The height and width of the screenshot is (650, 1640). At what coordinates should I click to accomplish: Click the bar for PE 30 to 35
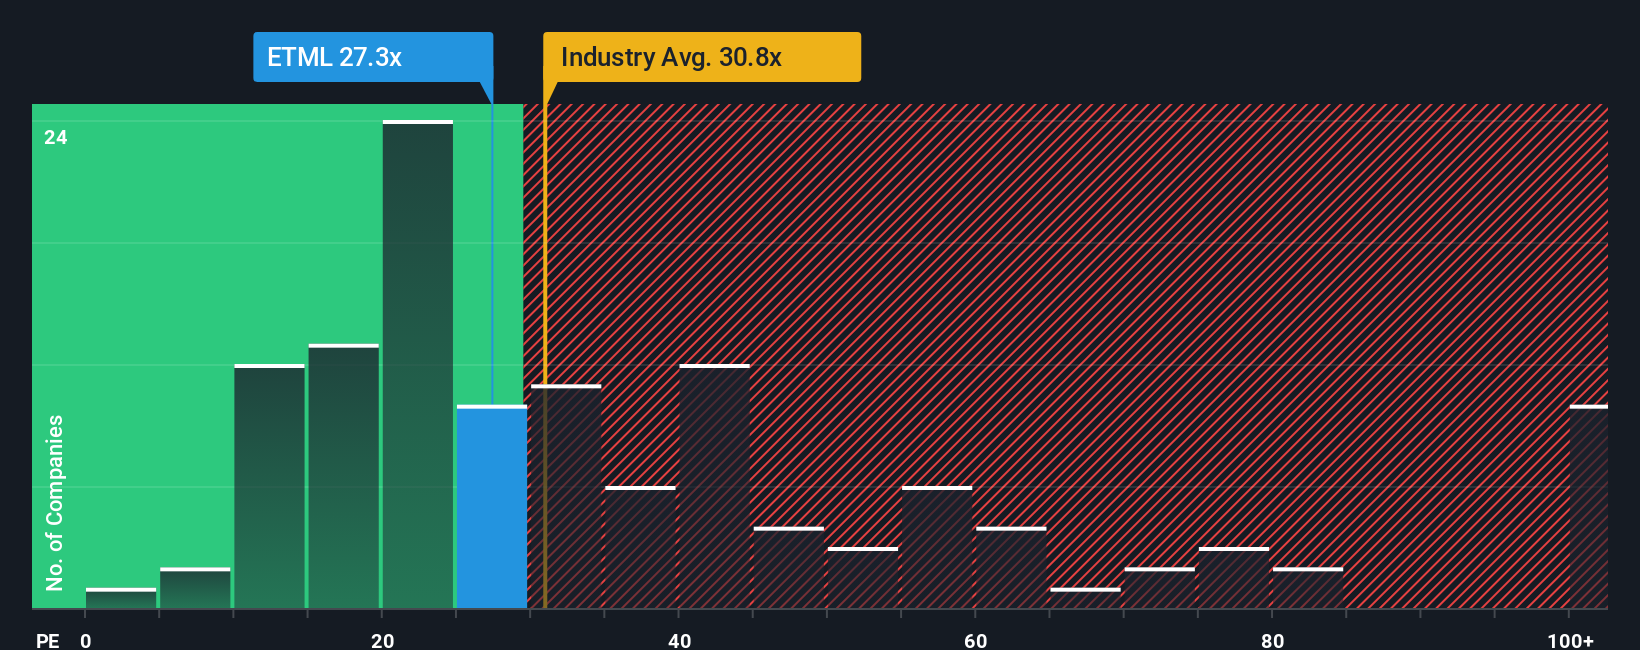pos(566,497)
